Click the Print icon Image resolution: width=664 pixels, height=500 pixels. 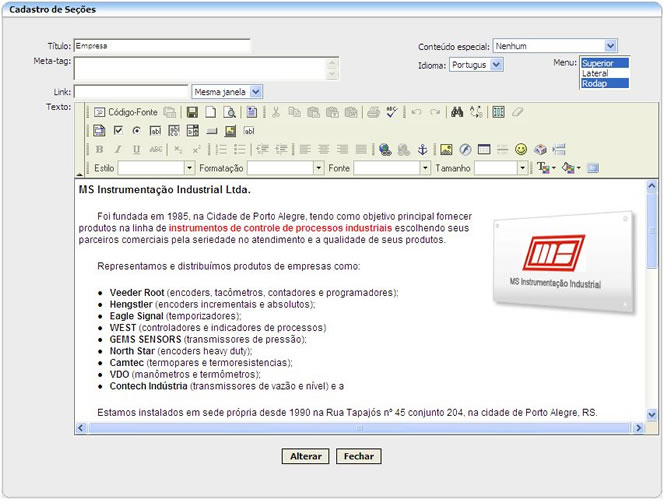pyautogui.click(x=373, y=112)
